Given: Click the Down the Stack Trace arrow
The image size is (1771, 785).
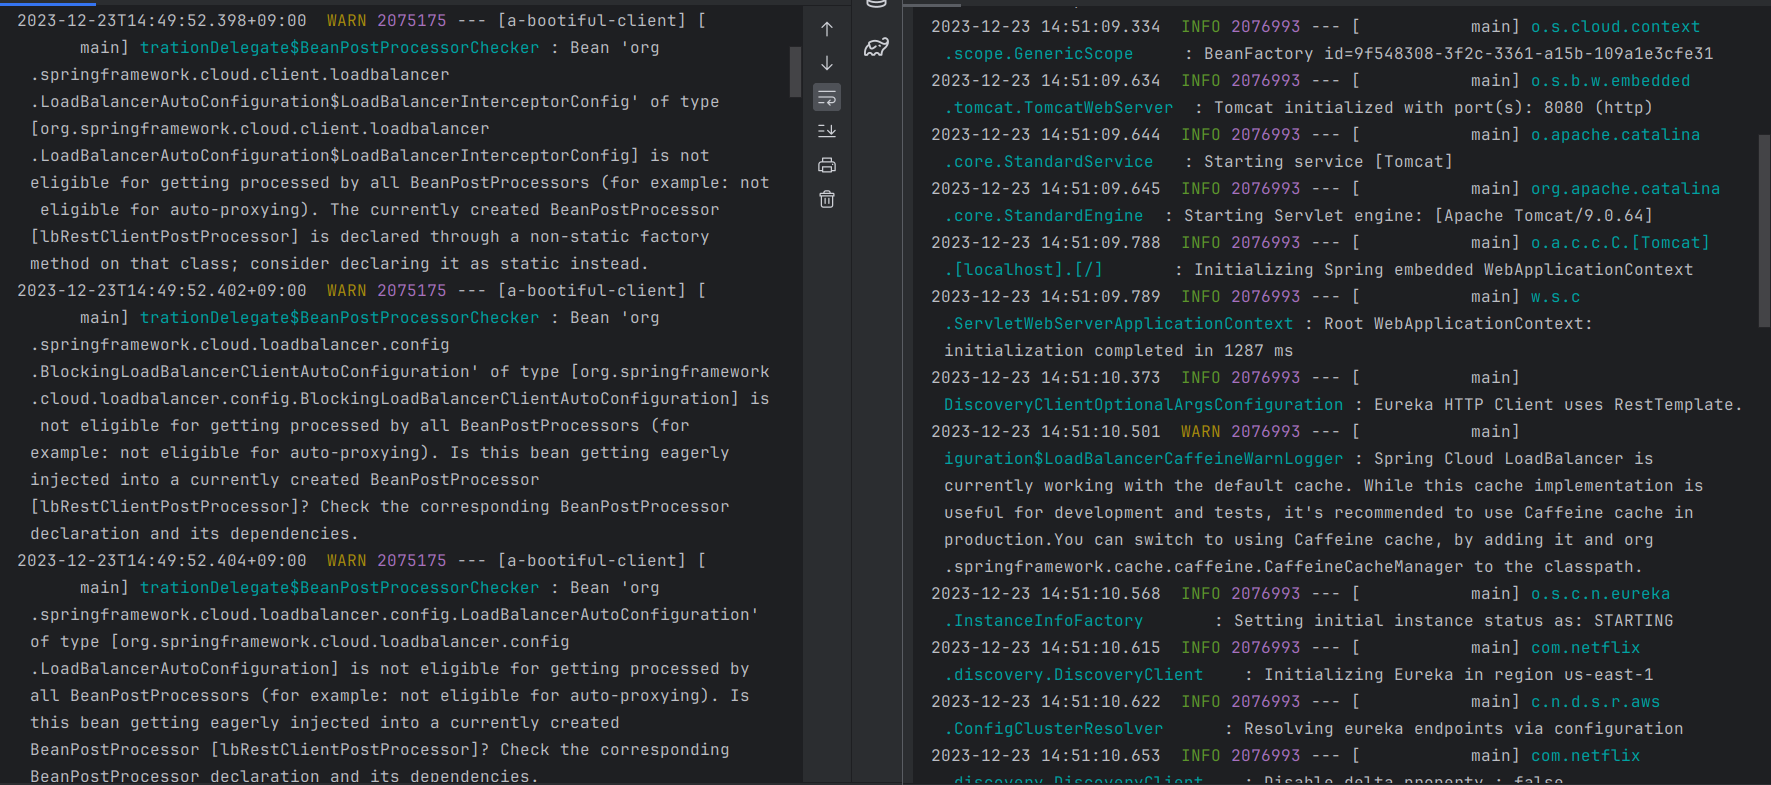Looking at the screenshot, I should (827, 63).
